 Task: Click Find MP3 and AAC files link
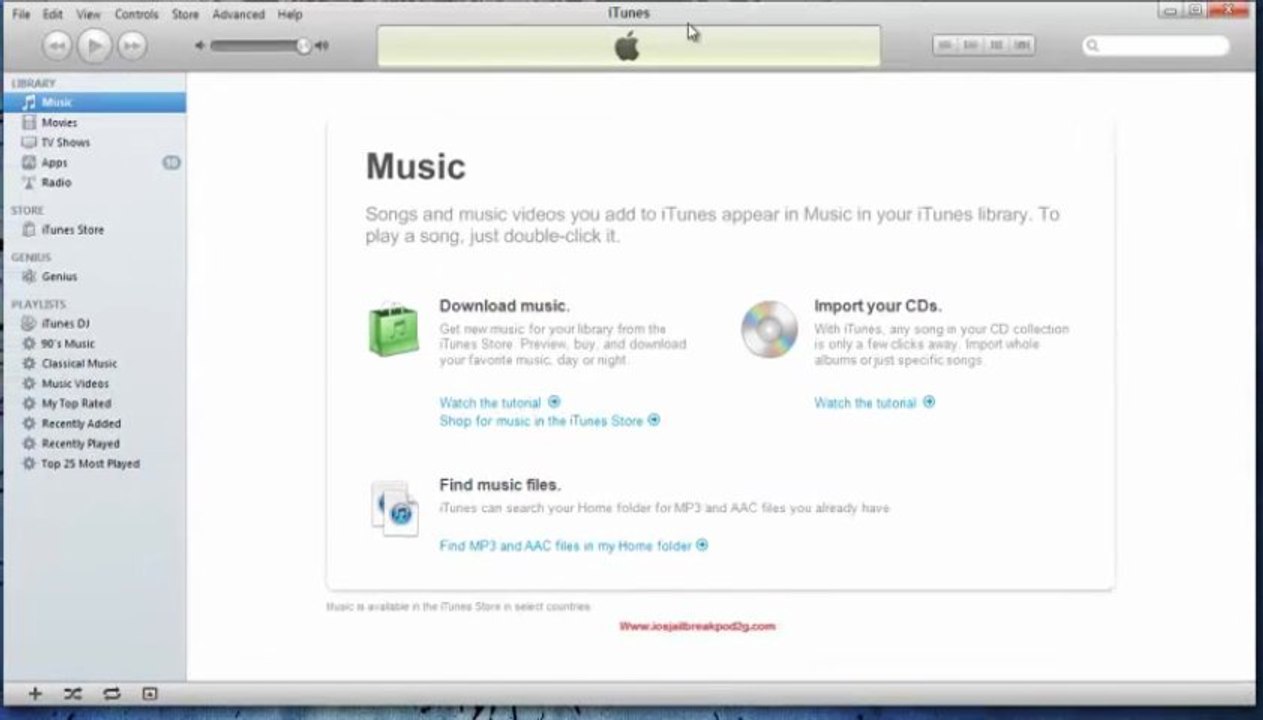click(573, 546)
